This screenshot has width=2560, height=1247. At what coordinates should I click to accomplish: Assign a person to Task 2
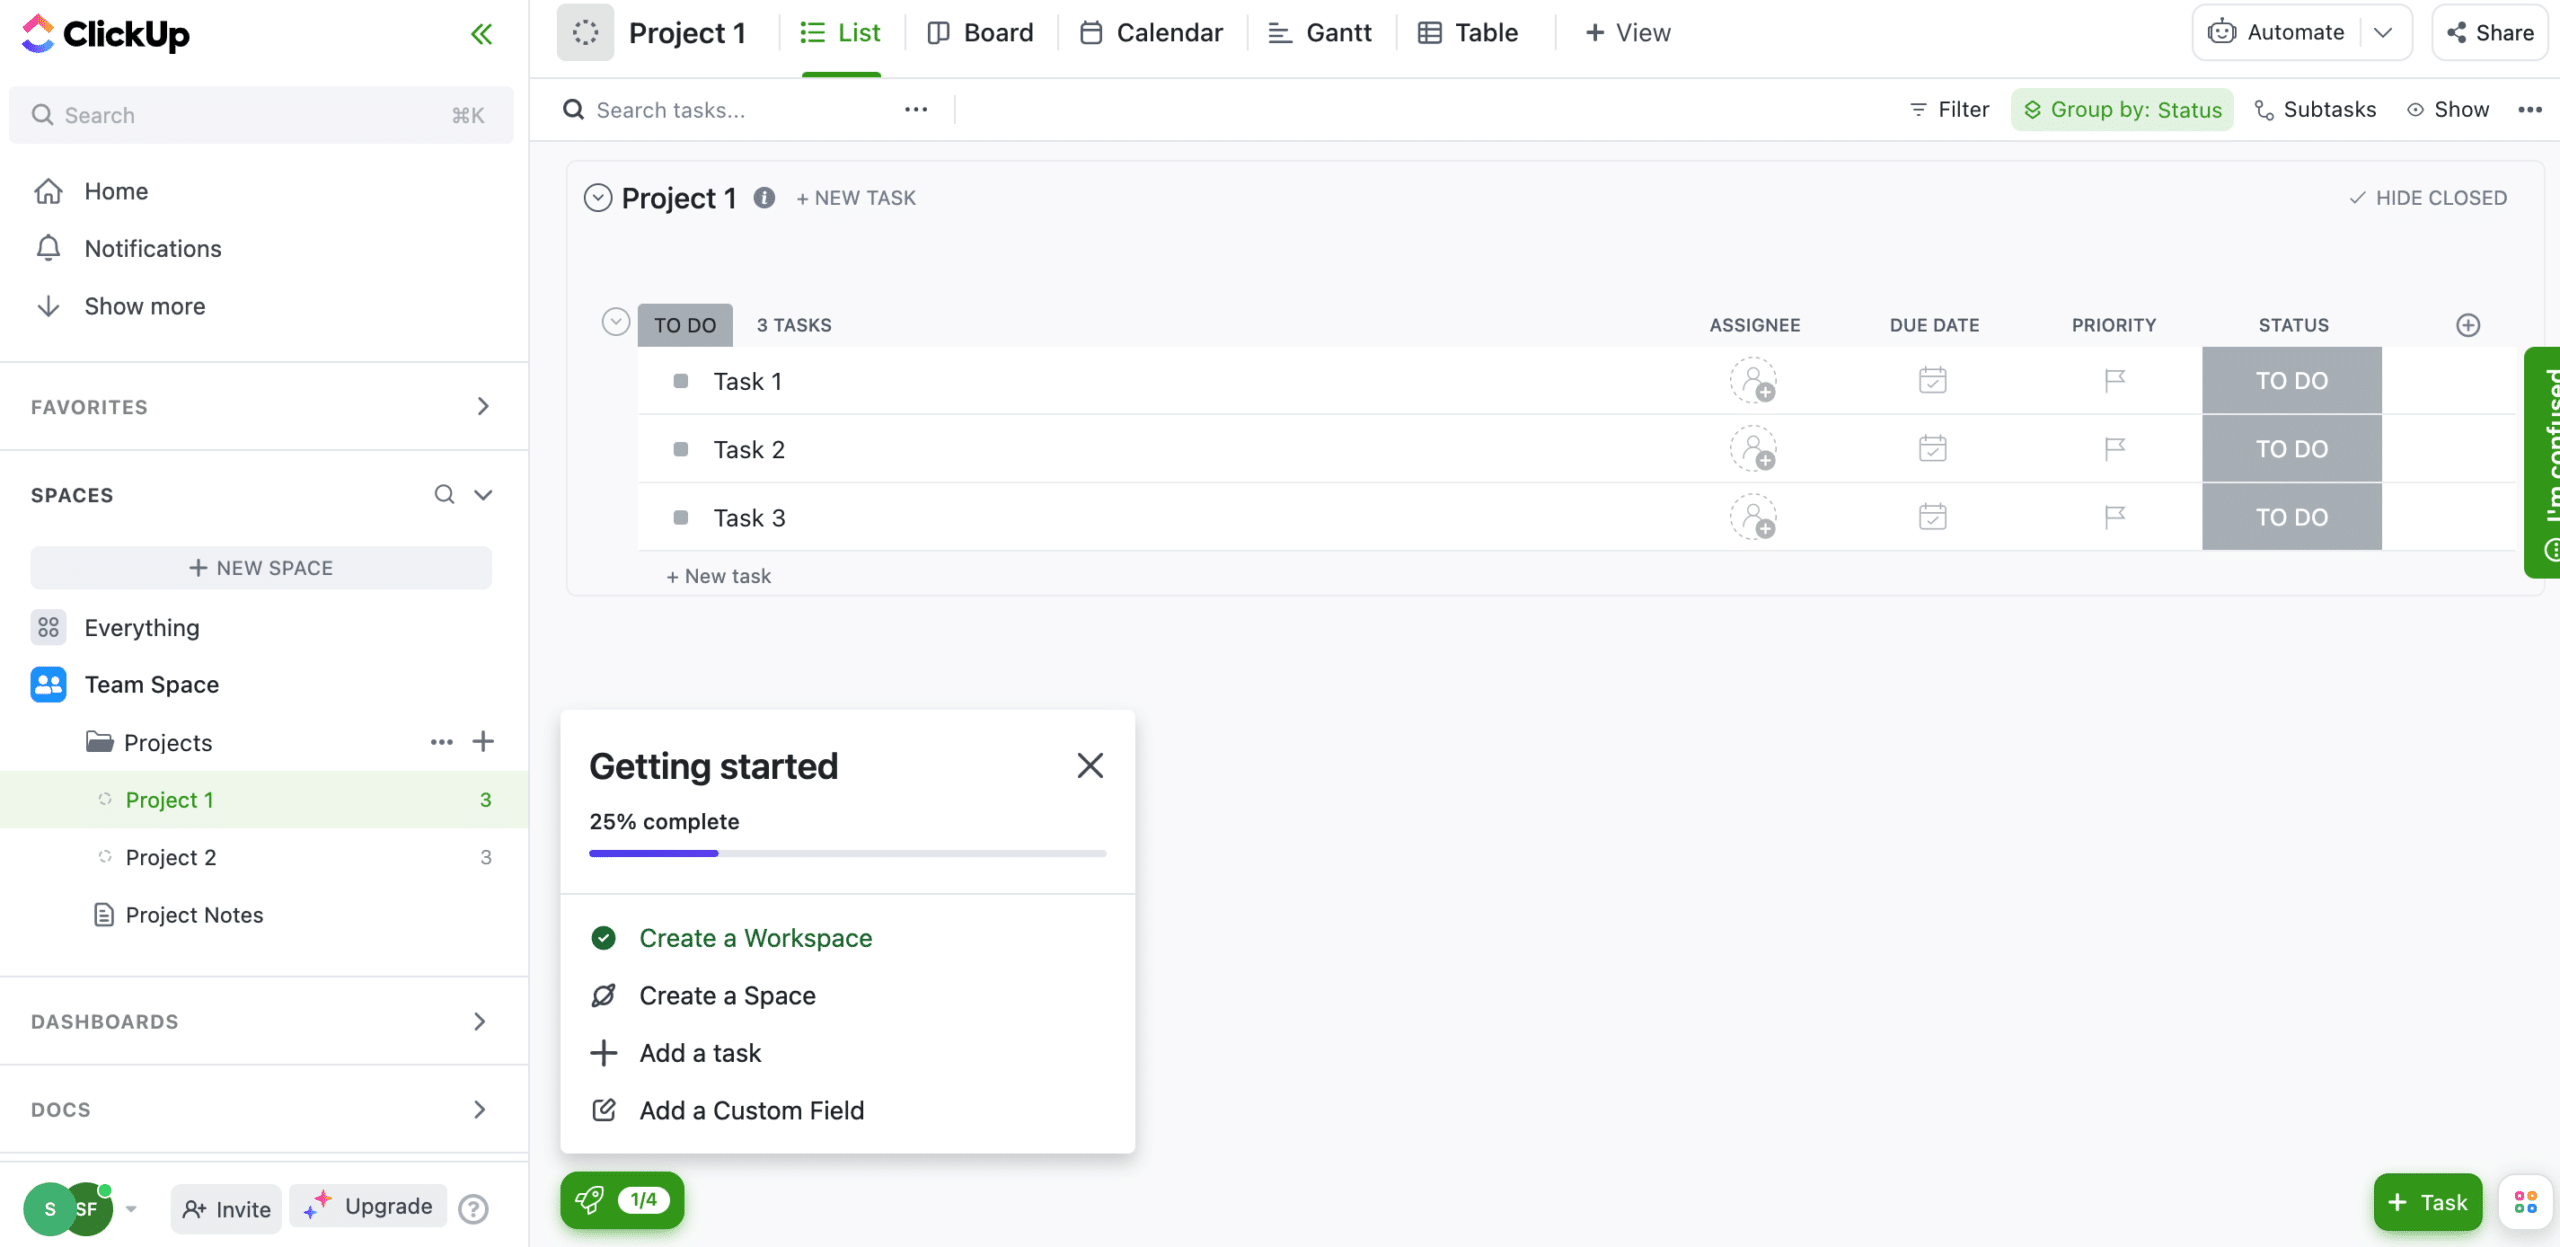point(1753,449)
